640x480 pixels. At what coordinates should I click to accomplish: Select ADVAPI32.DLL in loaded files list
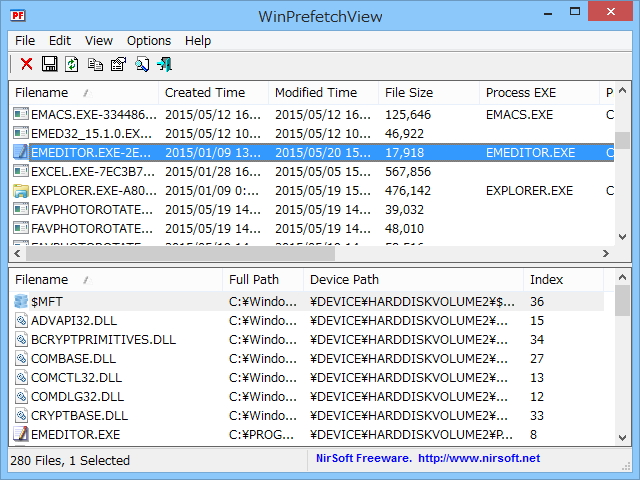pyautogui.click(x=74, y=320)
